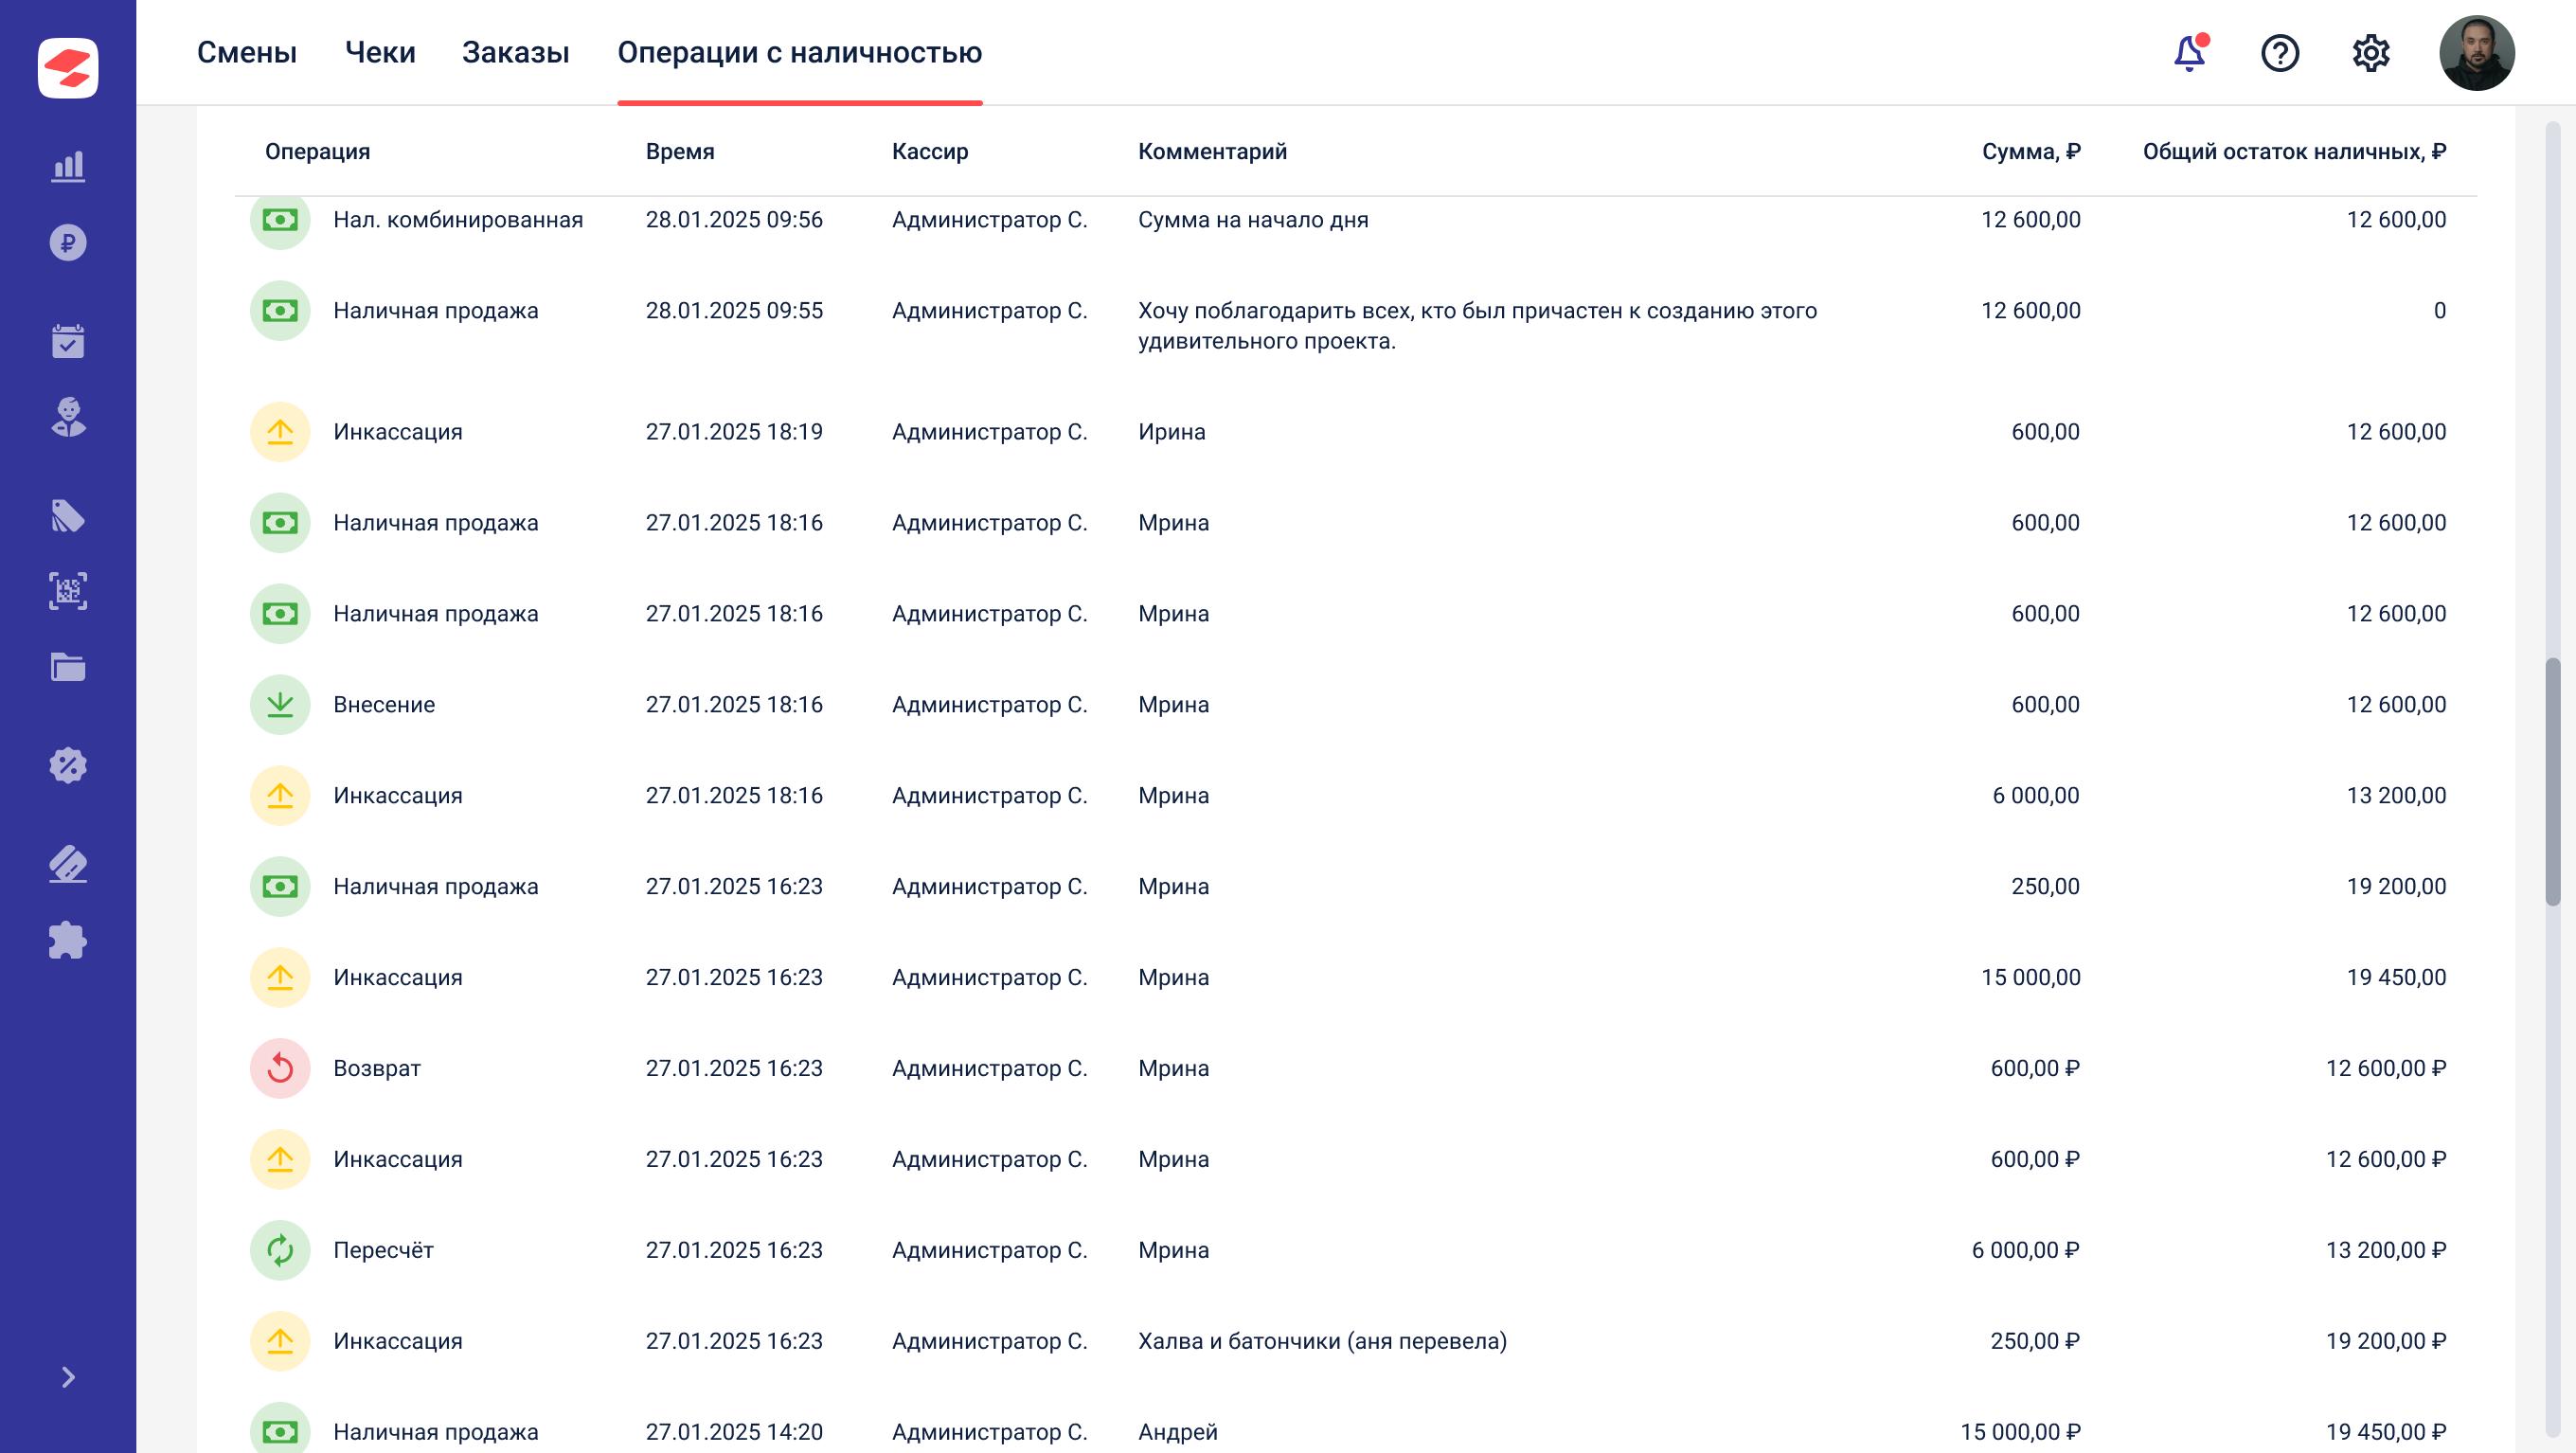Open the bar chart analytics sidebar icon

[x=68, y=166]
